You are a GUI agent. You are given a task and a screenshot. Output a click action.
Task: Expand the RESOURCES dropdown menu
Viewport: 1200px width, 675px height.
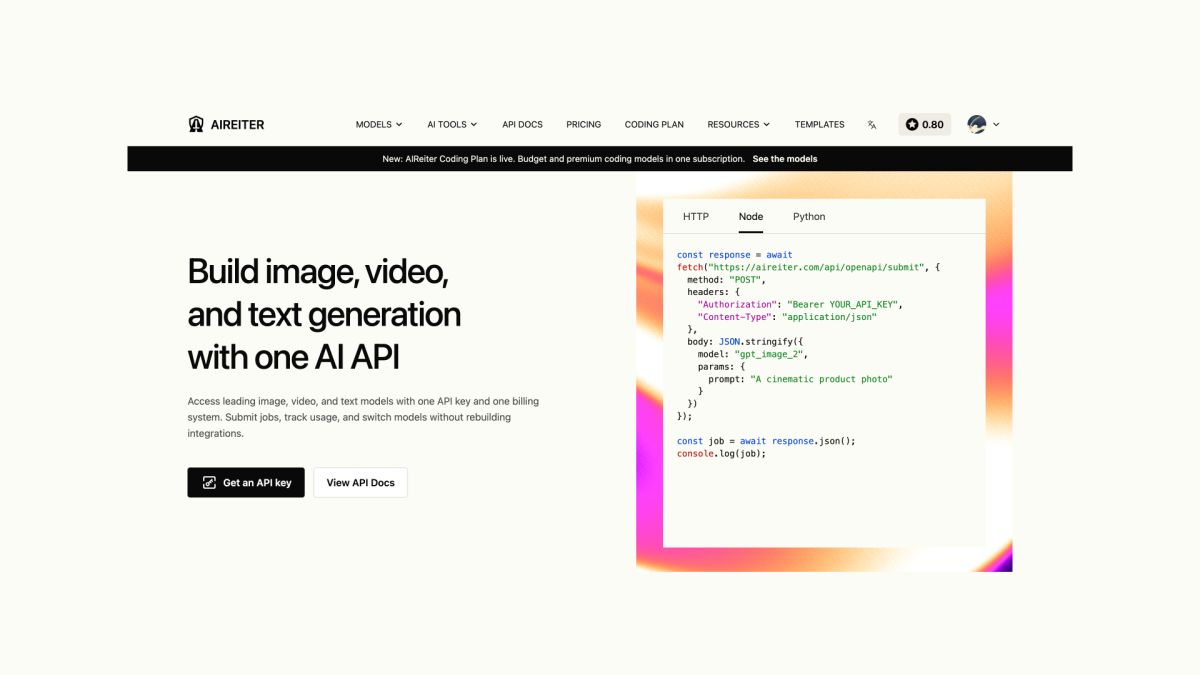[x=739, y=125]
